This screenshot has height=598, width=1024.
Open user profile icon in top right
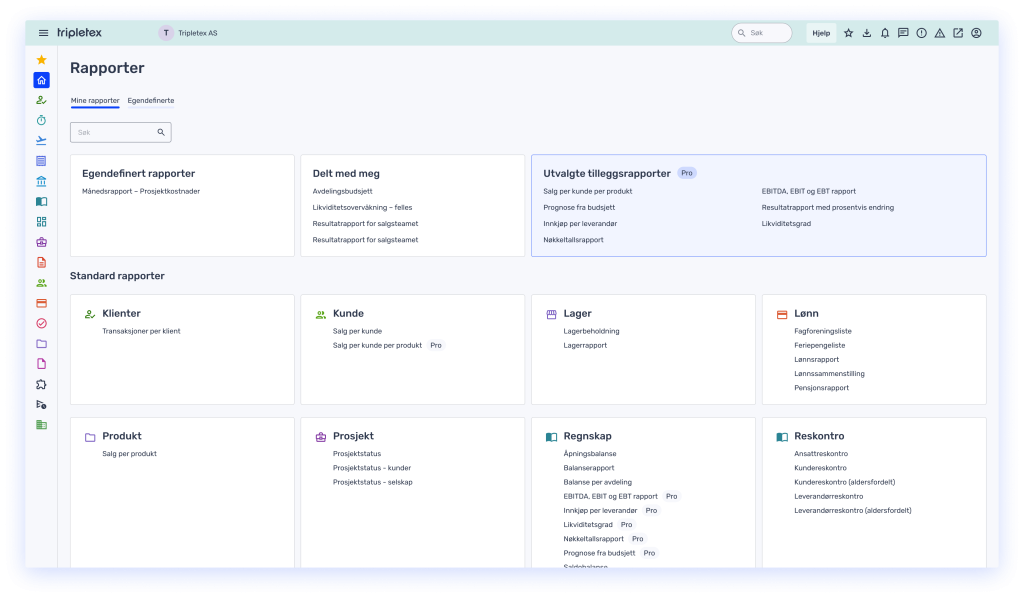[x=976, y=33]
